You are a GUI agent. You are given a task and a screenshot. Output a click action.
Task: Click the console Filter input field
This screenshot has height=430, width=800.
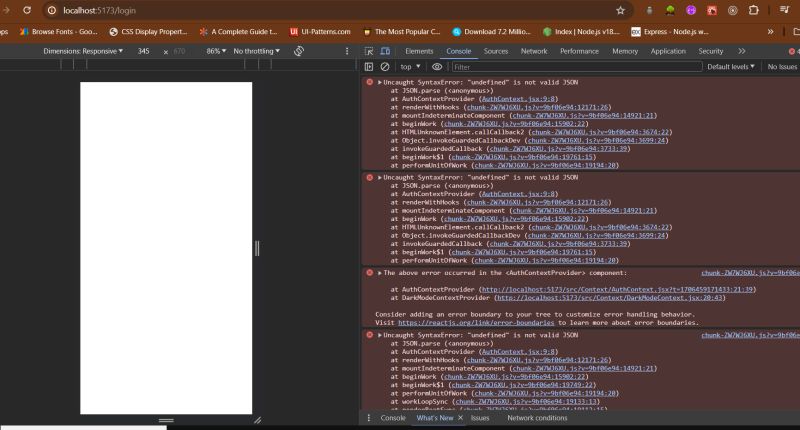[x=577, y=67]
